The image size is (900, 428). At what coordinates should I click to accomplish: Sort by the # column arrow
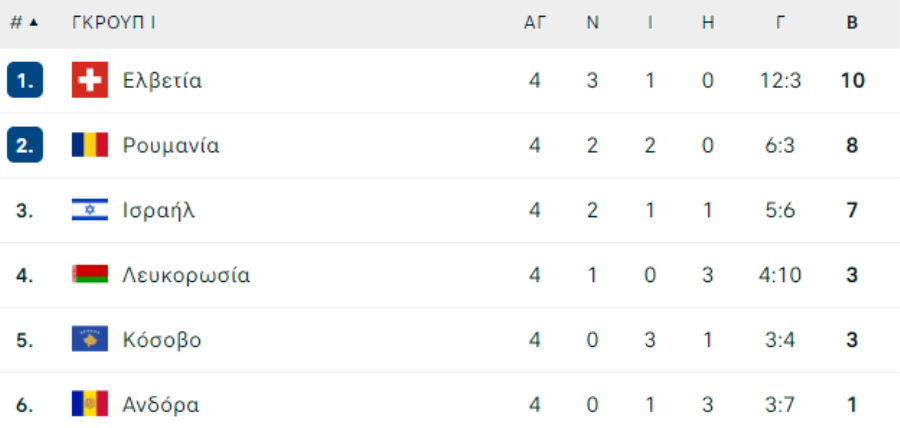point(33,23)
